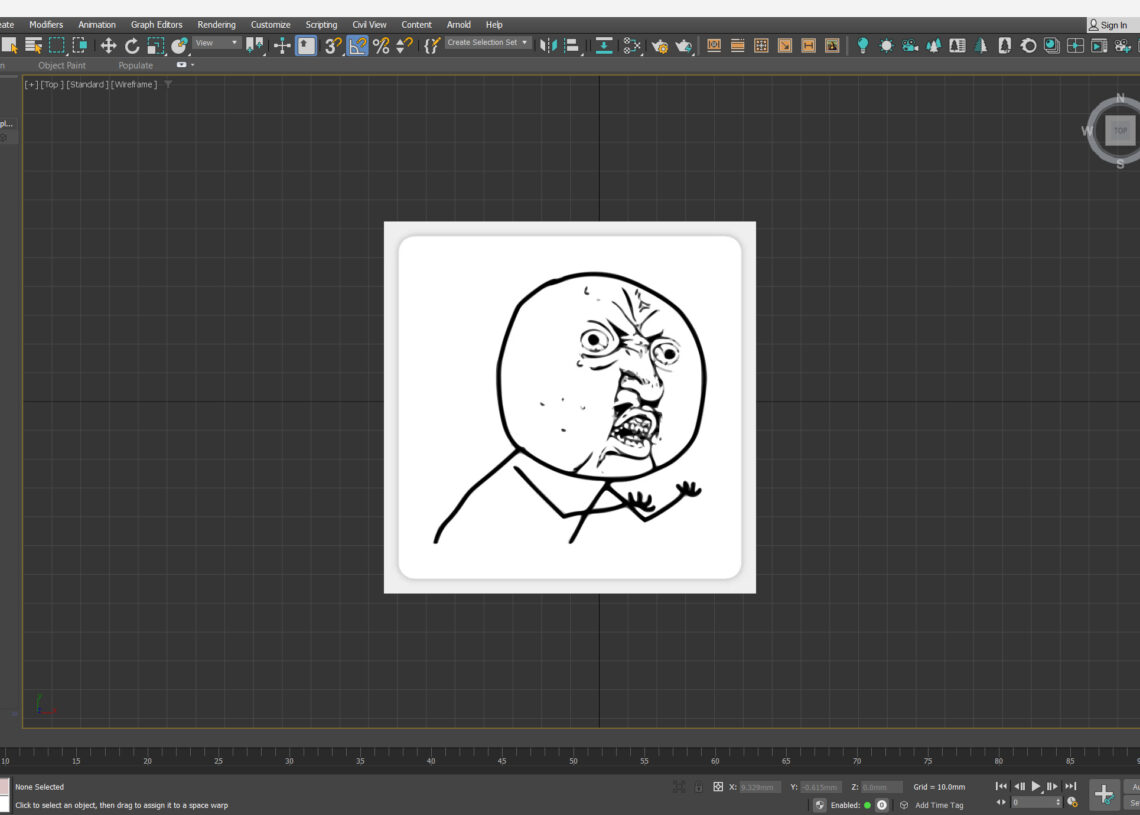
Task: Open the View reference coordinate system dropdown
Action: pyautogui.click(x=217, y=42)
